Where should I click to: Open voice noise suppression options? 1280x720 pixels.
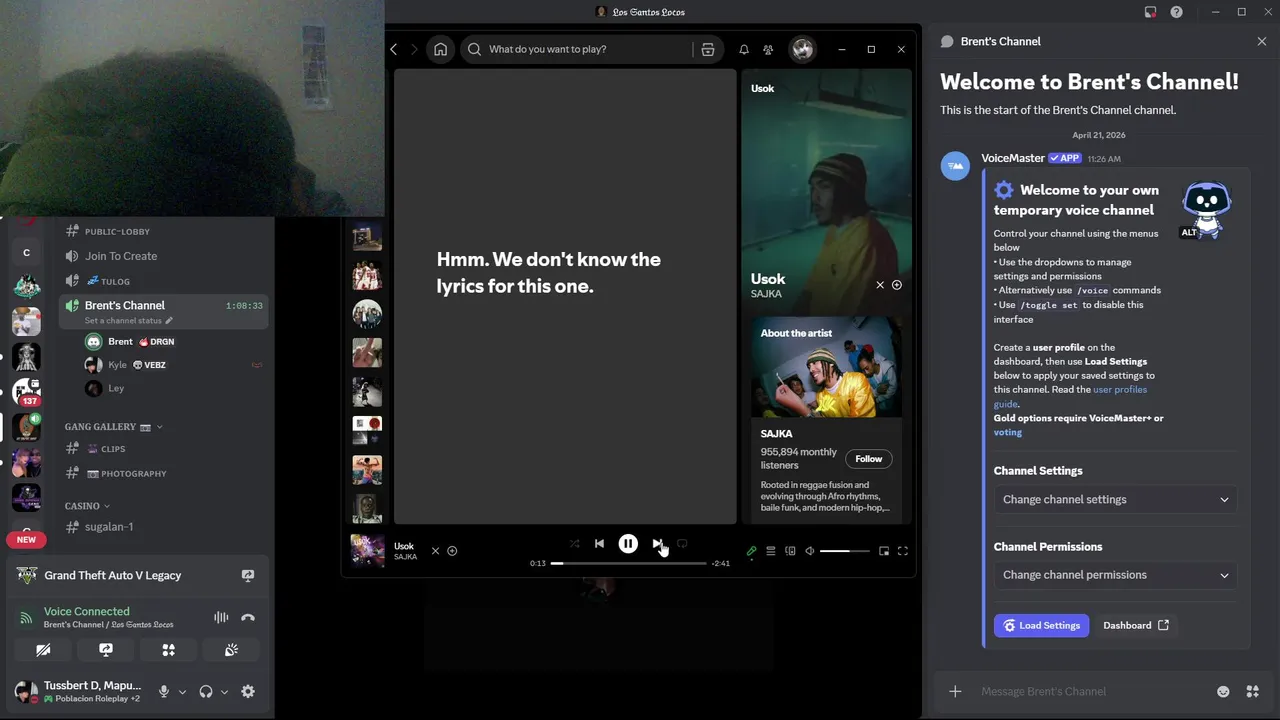(221, 618)
